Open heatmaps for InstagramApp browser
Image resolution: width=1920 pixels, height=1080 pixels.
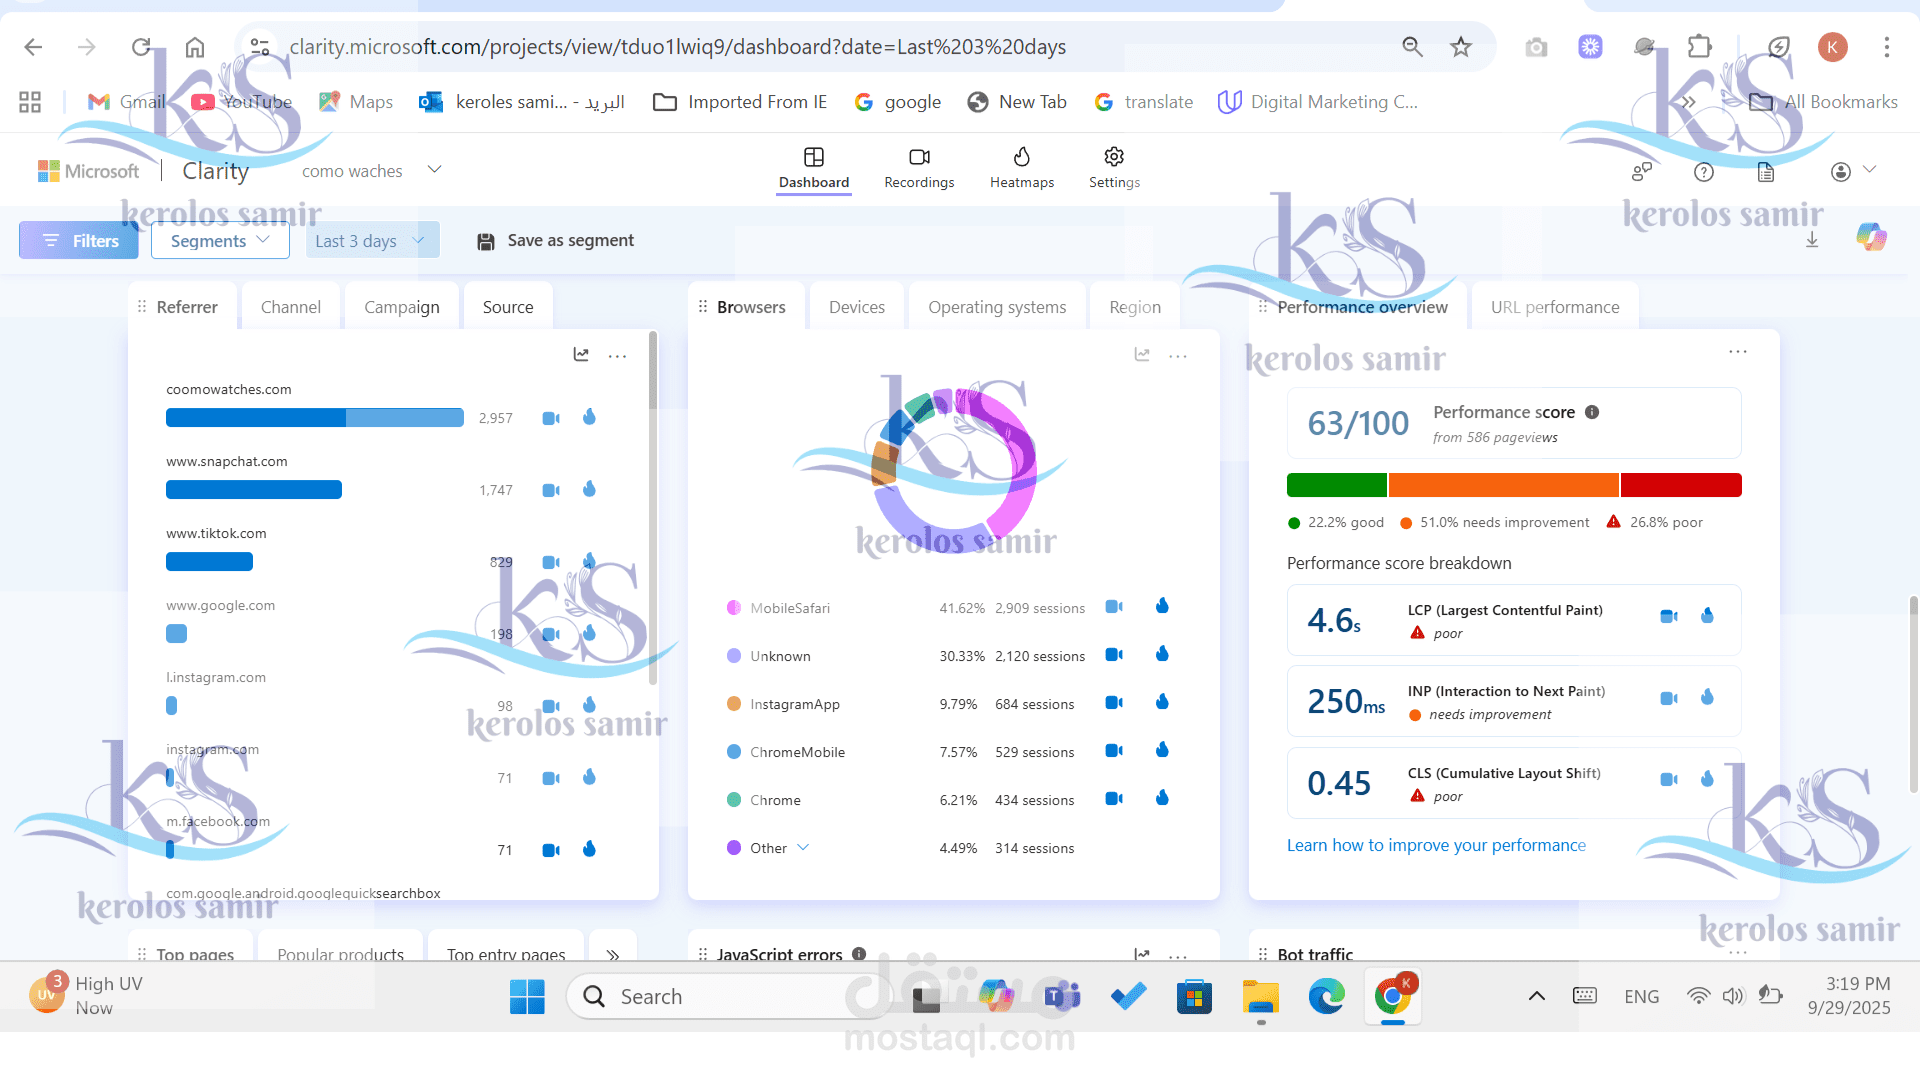click(1162, 703)
